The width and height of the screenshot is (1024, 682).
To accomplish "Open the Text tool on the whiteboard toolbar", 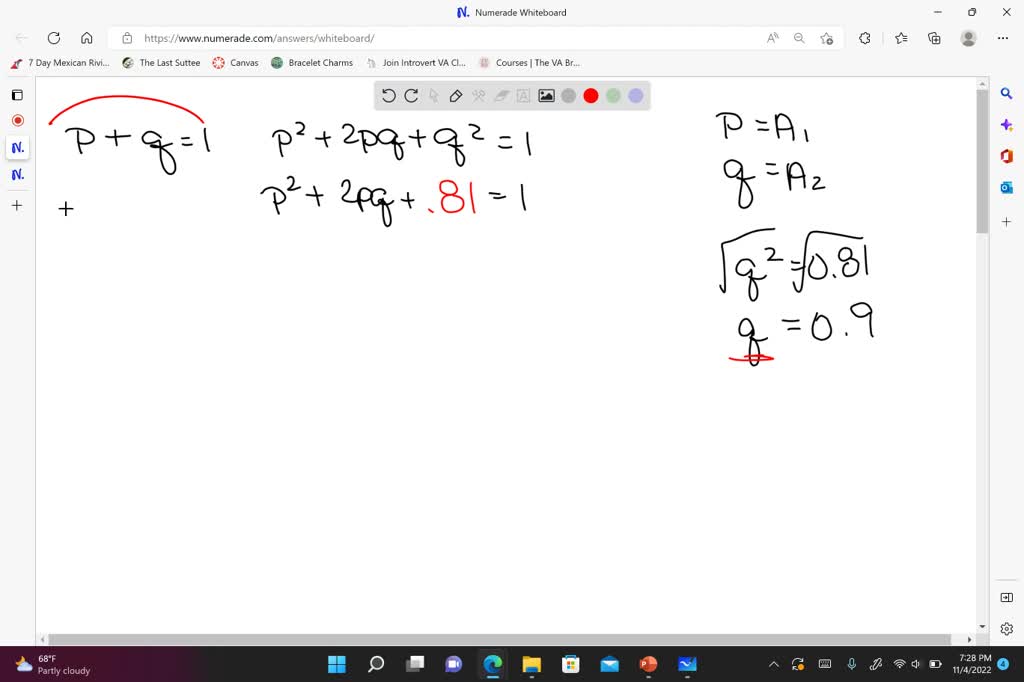I will pos(523,95).
